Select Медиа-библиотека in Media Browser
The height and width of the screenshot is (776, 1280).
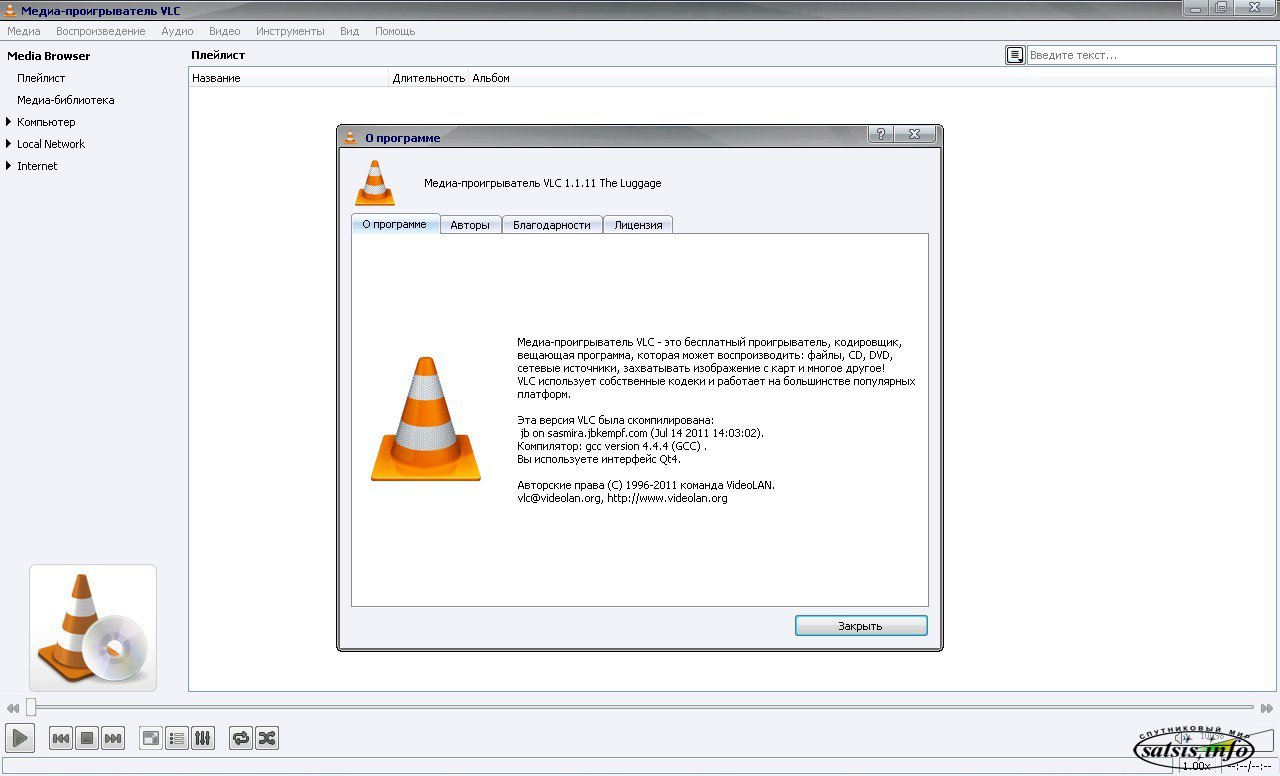[65, 100]
